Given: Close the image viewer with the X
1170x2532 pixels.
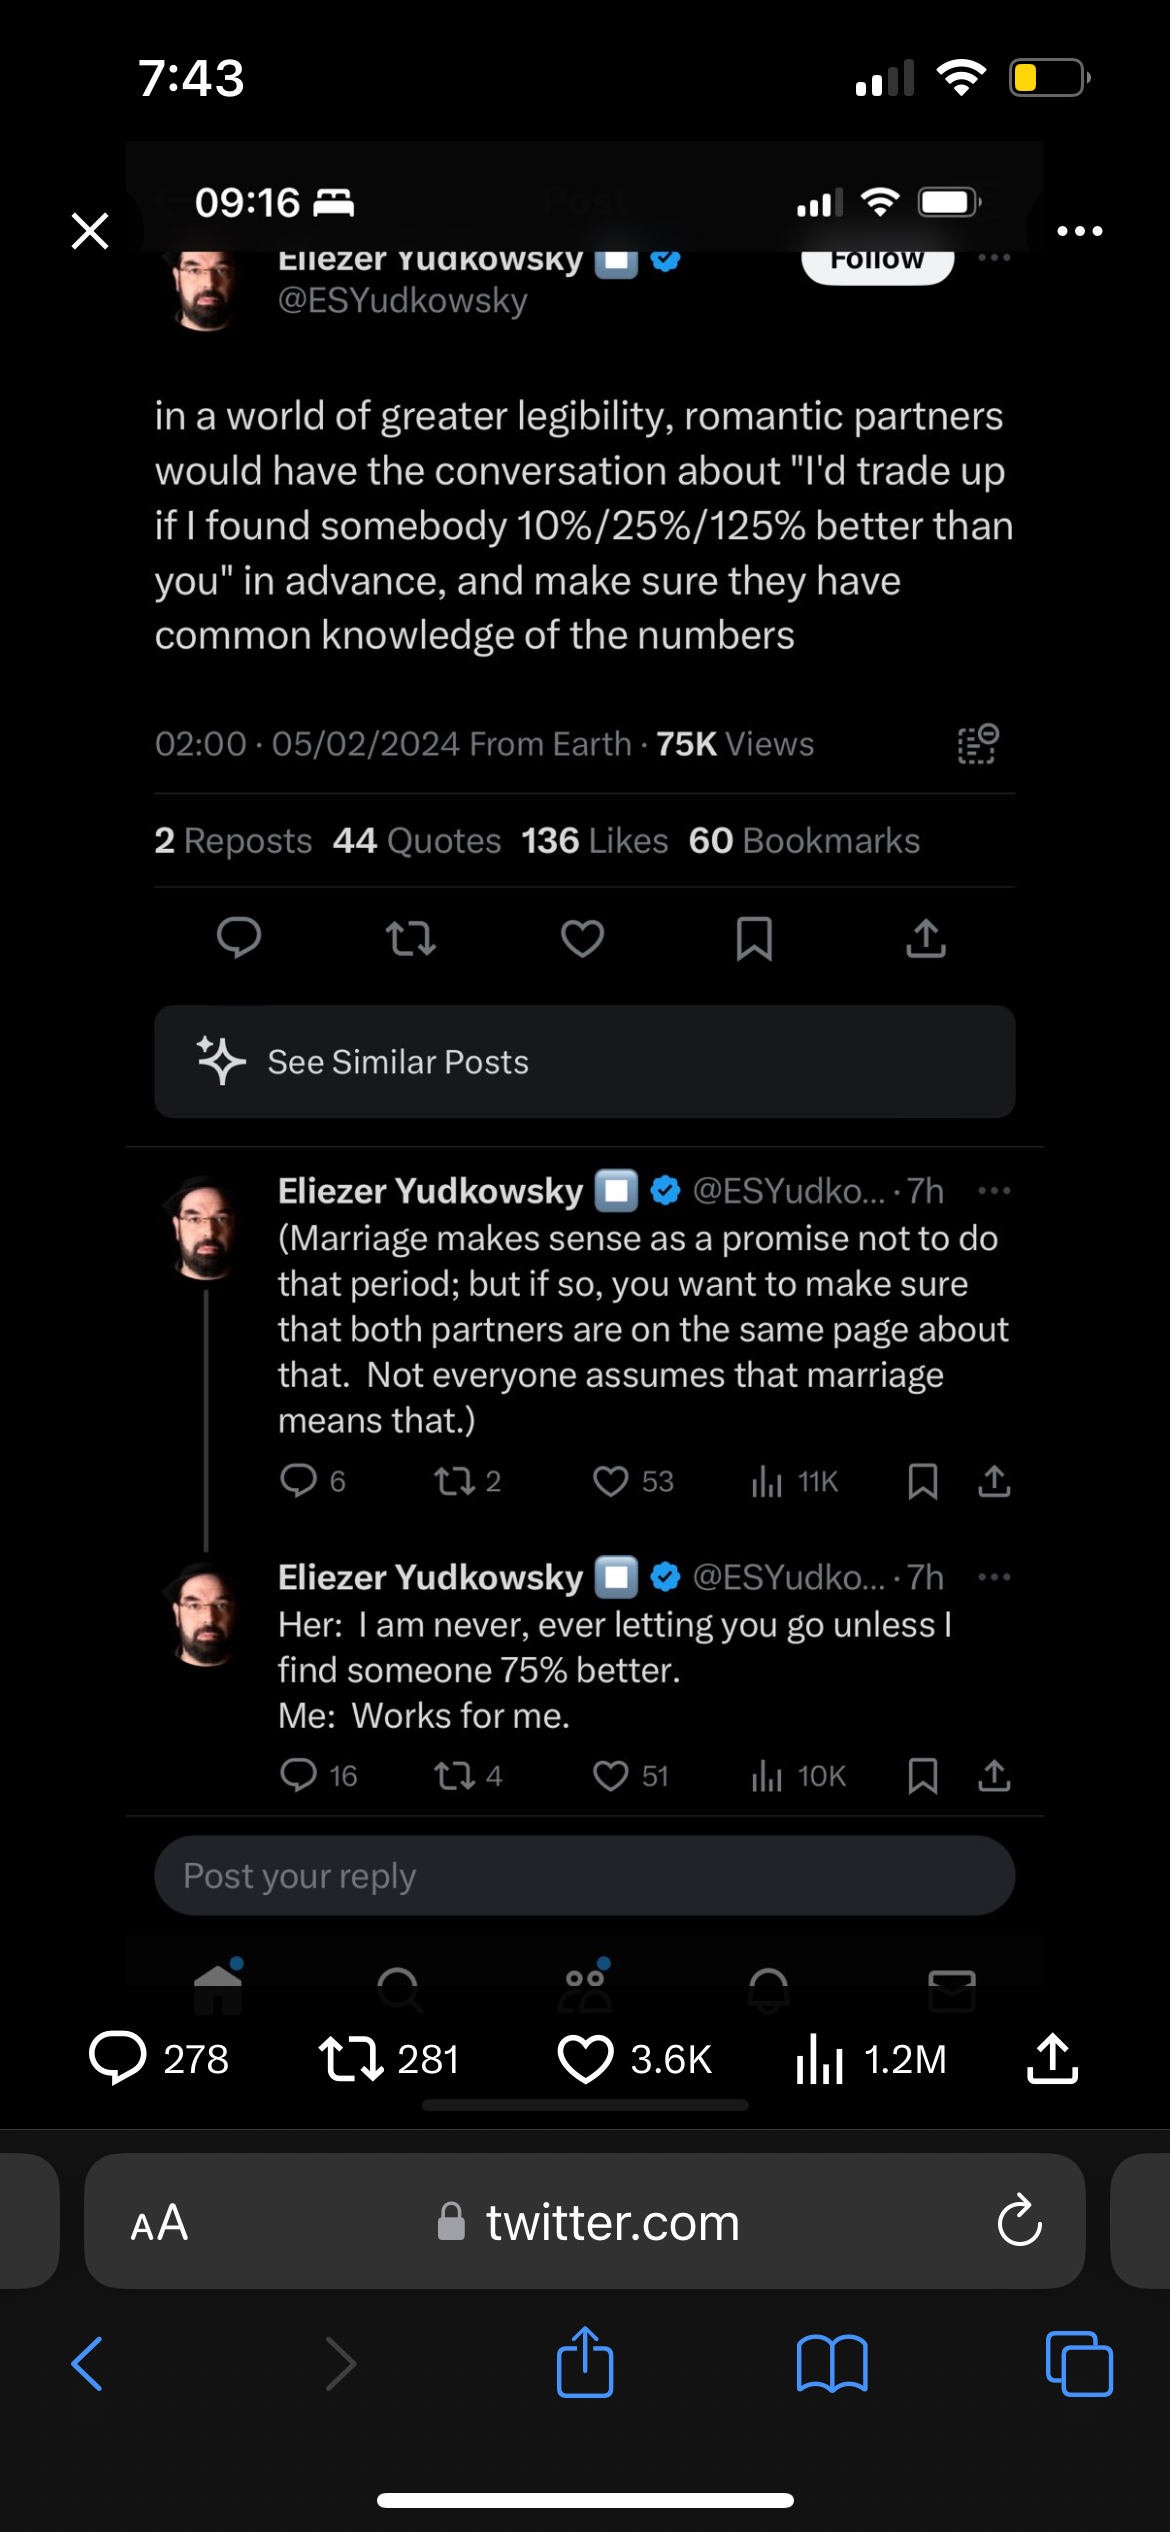Looking at the screenshot, I should pyautogui.click(x=90, y=231).
